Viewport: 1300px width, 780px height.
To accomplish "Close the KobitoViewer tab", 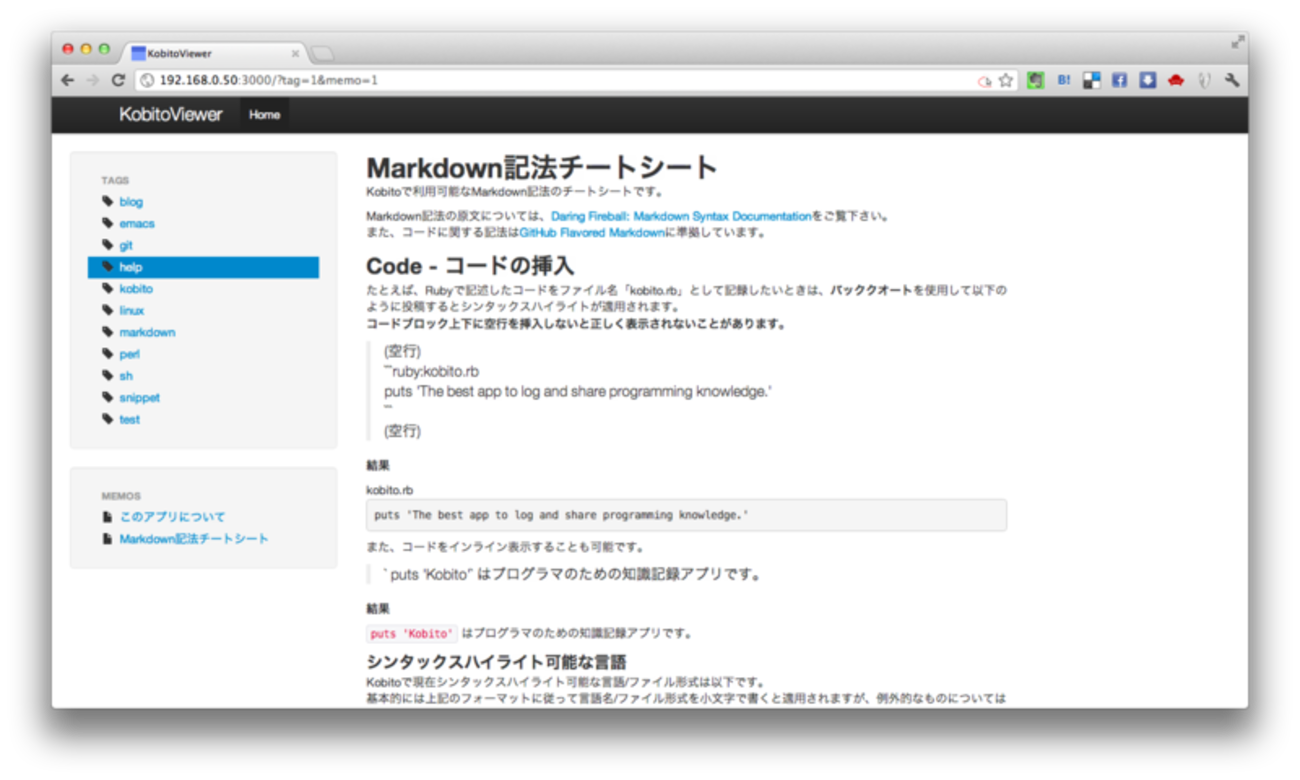I will coord(295,54).
